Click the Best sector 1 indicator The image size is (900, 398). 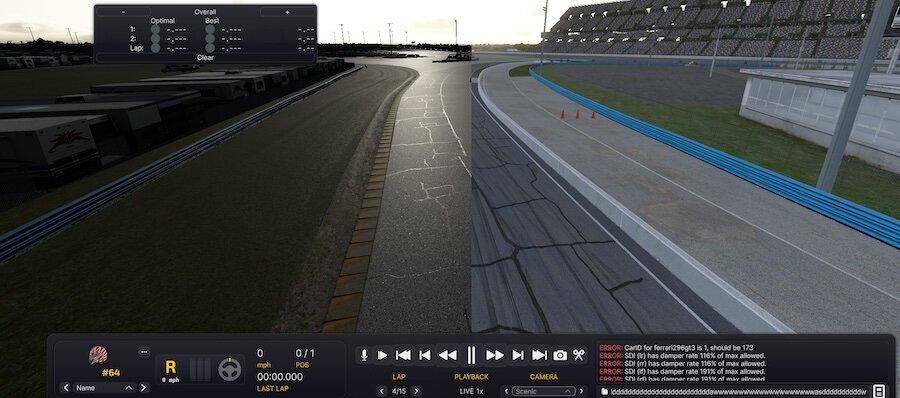(x=210, y=29)
